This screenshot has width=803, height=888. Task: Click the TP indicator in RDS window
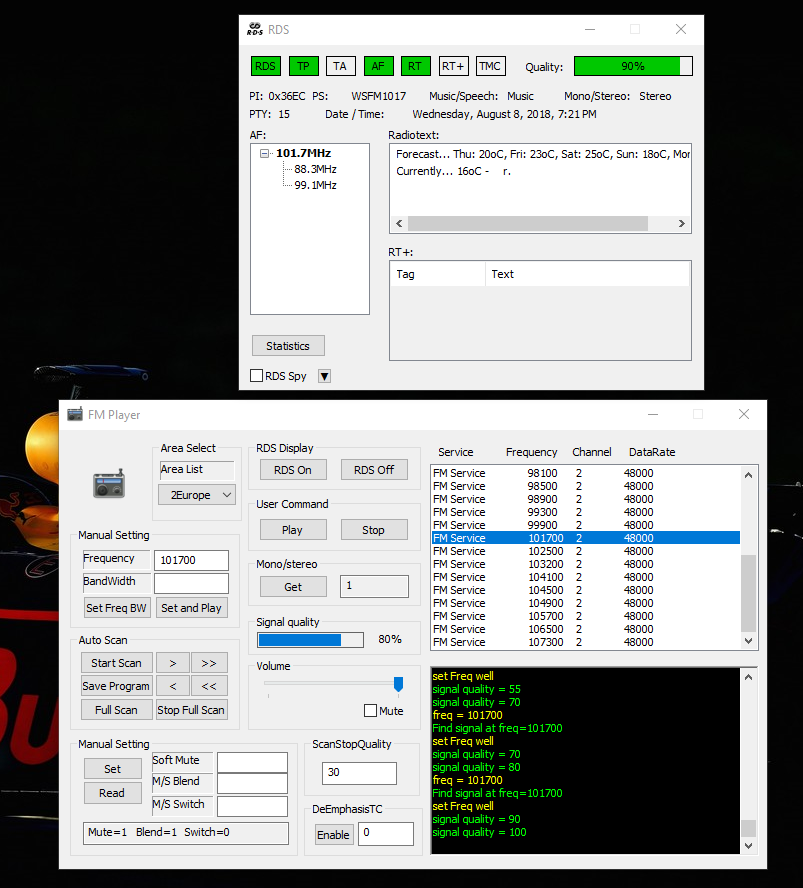[x=303, y=66]
